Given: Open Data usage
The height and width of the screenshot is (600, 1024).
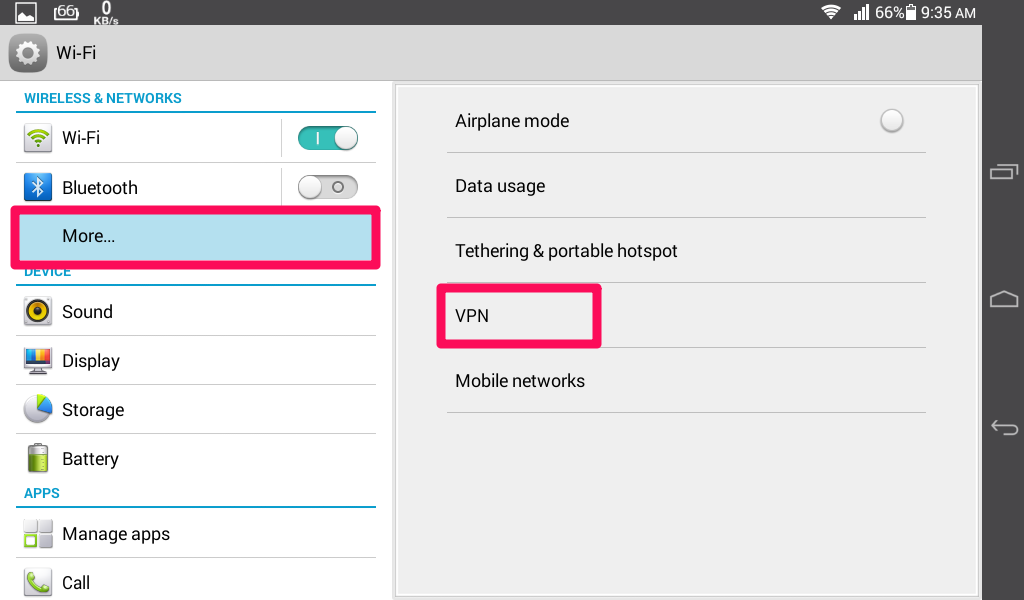Looking at the screenshot, I should [x=686, y=186].
